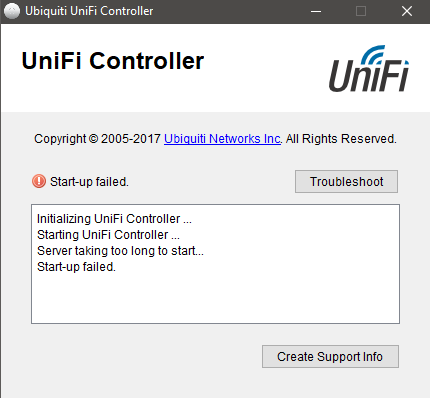This screenshot has height=398, width=430.
Task: Click the 'All Rights Reserved.' text
Action: click(341, 139)
